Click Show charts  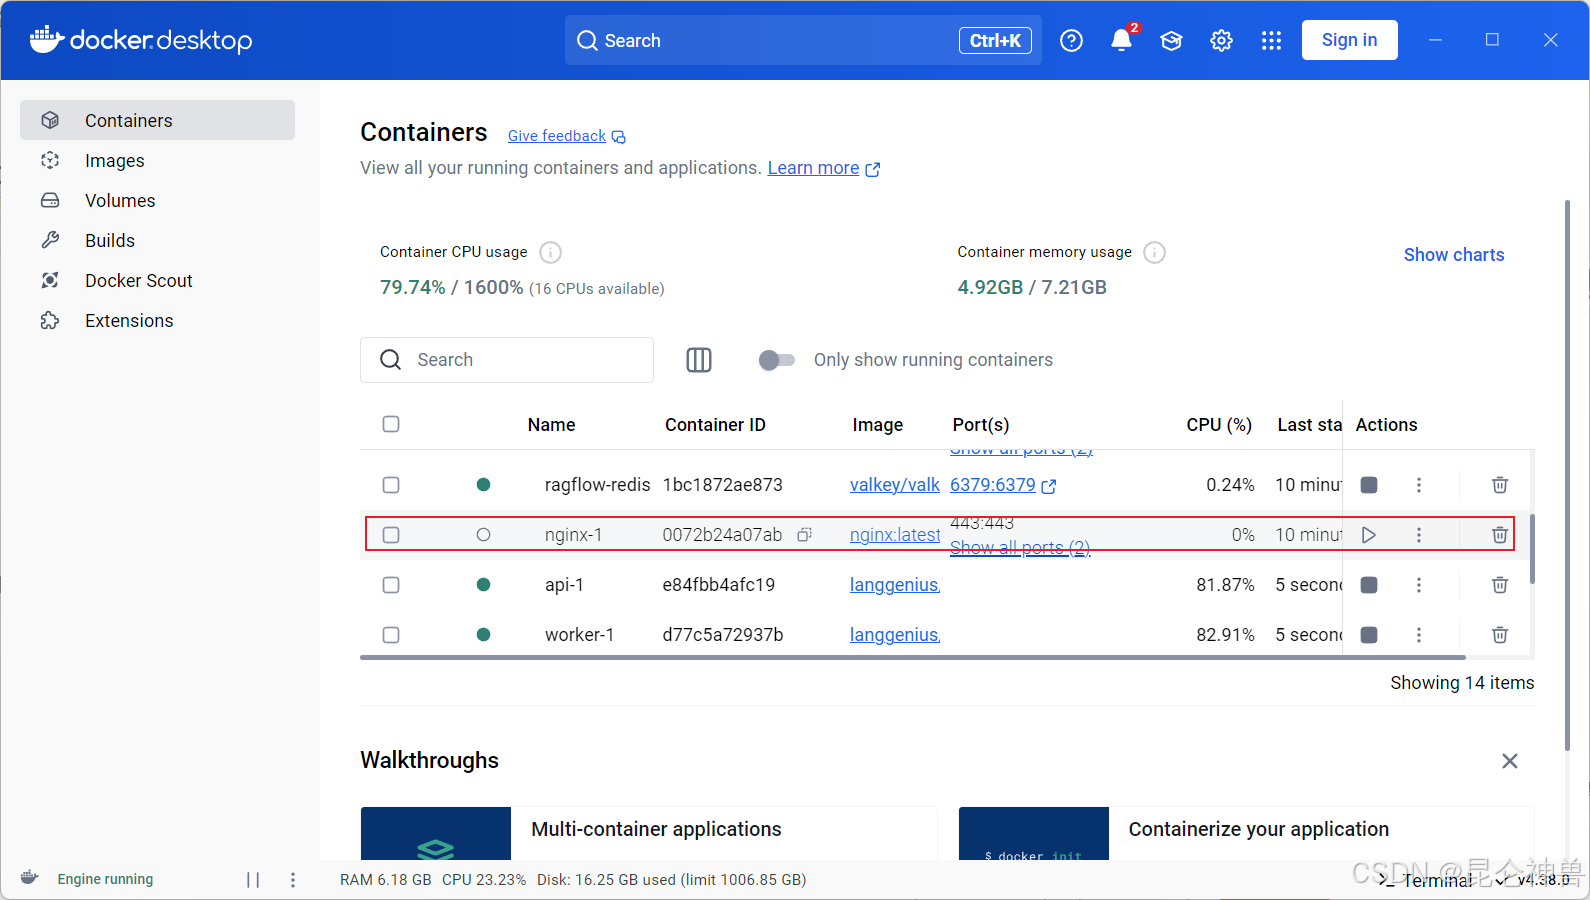tap(1454, 255)
